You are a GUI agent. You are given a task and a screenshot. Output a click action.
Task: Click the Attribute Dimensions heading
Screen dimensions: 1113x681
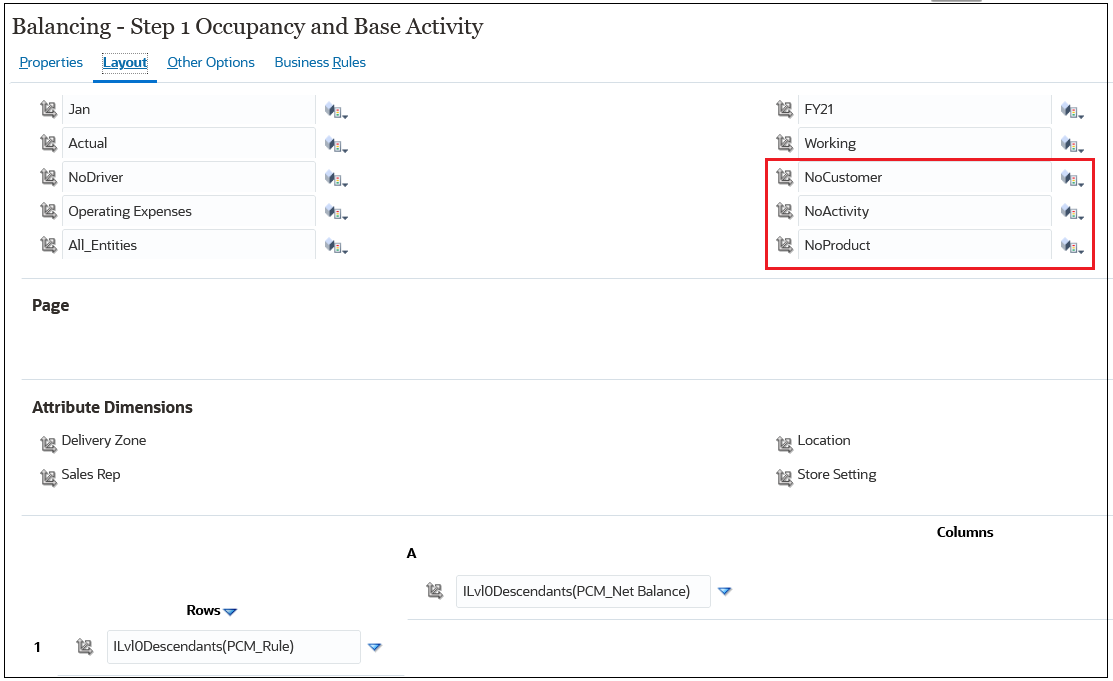(x=112, y=407)
